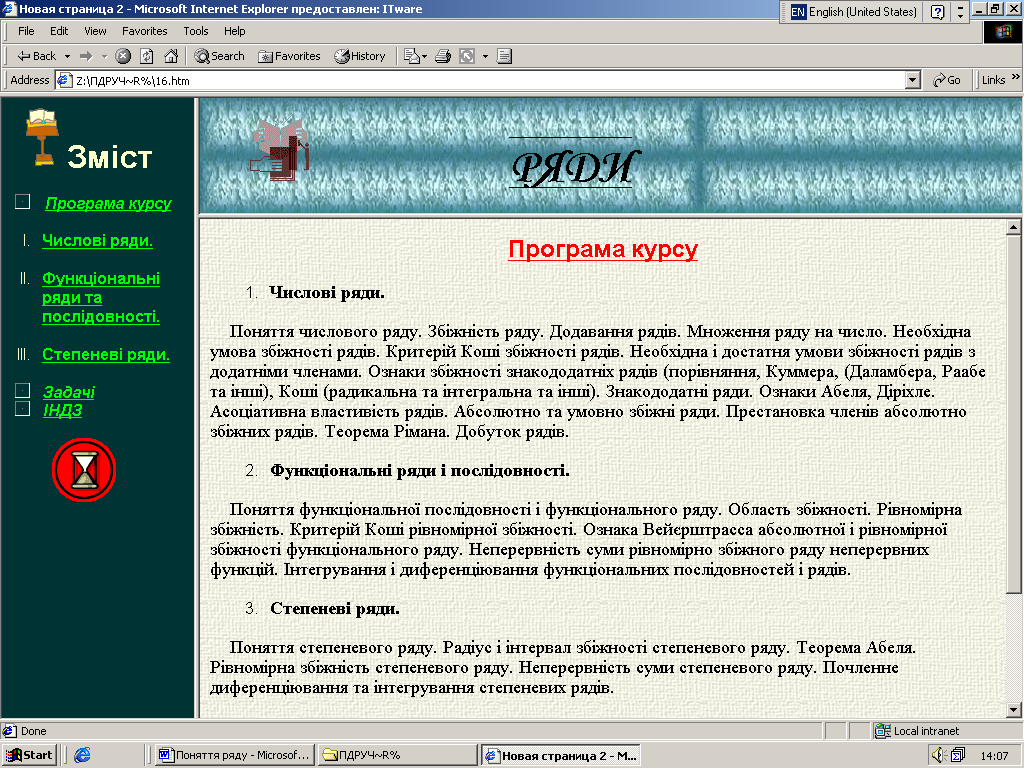Click the red Програма курсу heading

603,249
